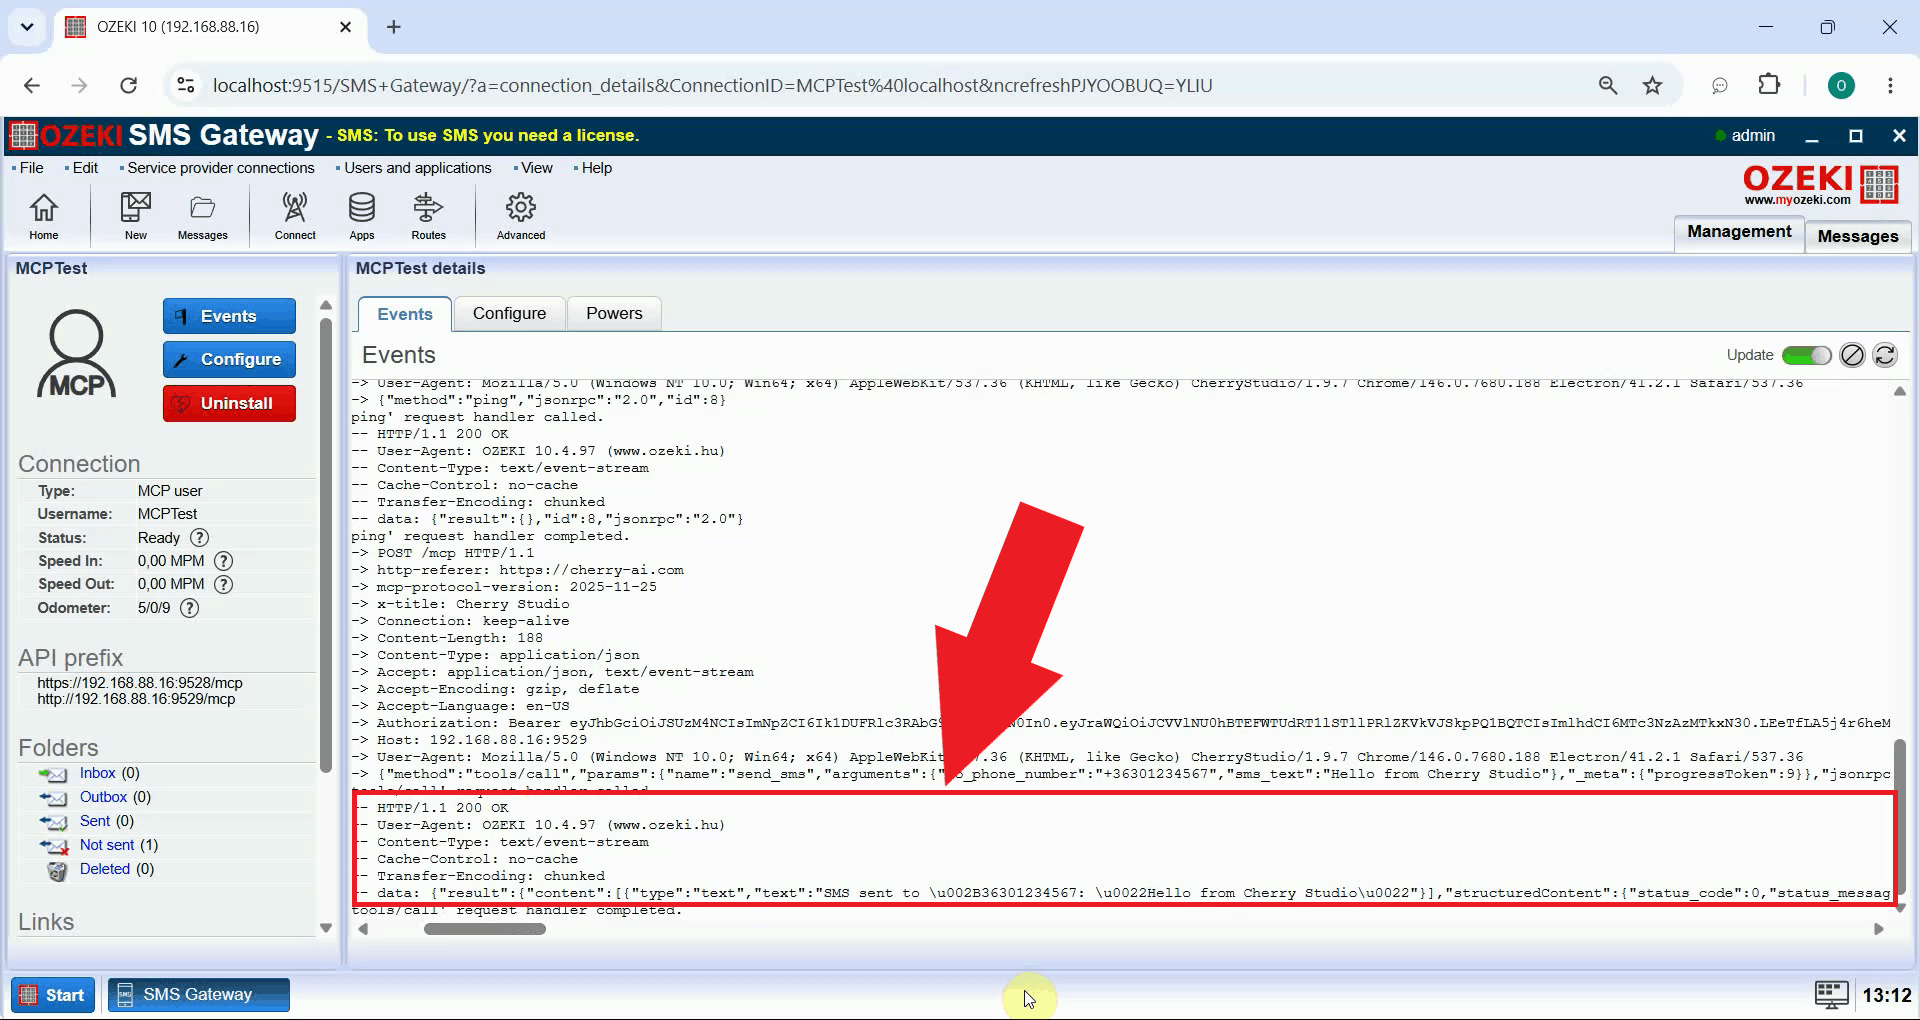Click the OZEKI myozeki.com logo
1920x1020 pixels.
[1820, 185]
